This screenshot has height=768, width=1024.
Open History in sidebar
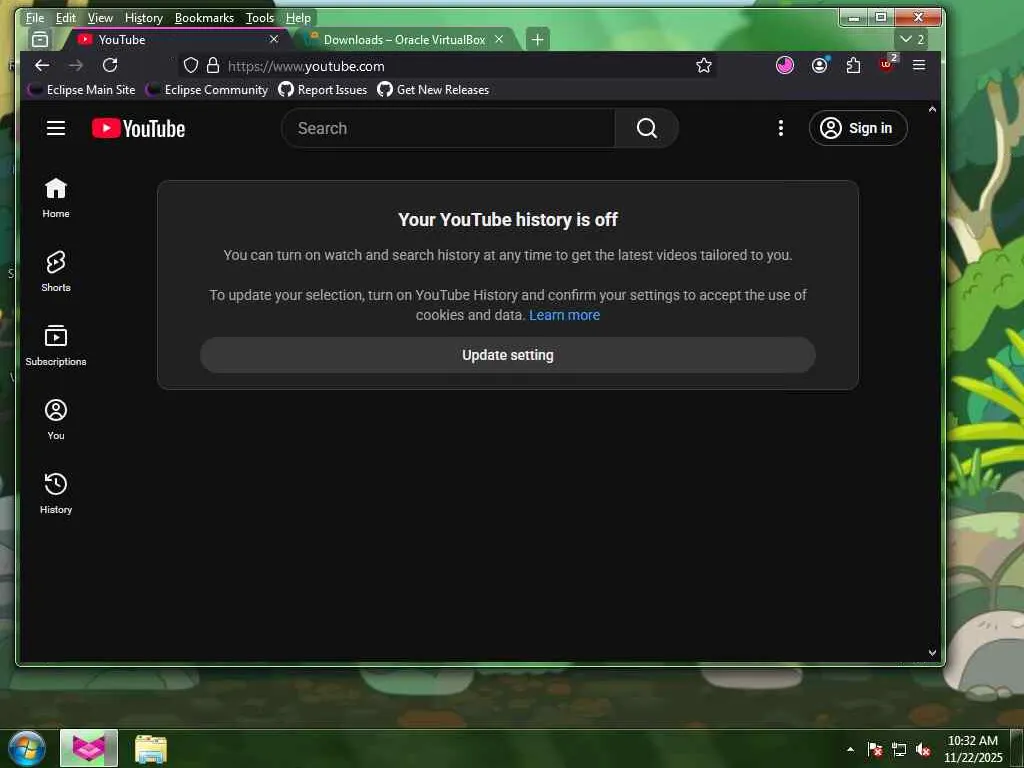coord(56,493)
